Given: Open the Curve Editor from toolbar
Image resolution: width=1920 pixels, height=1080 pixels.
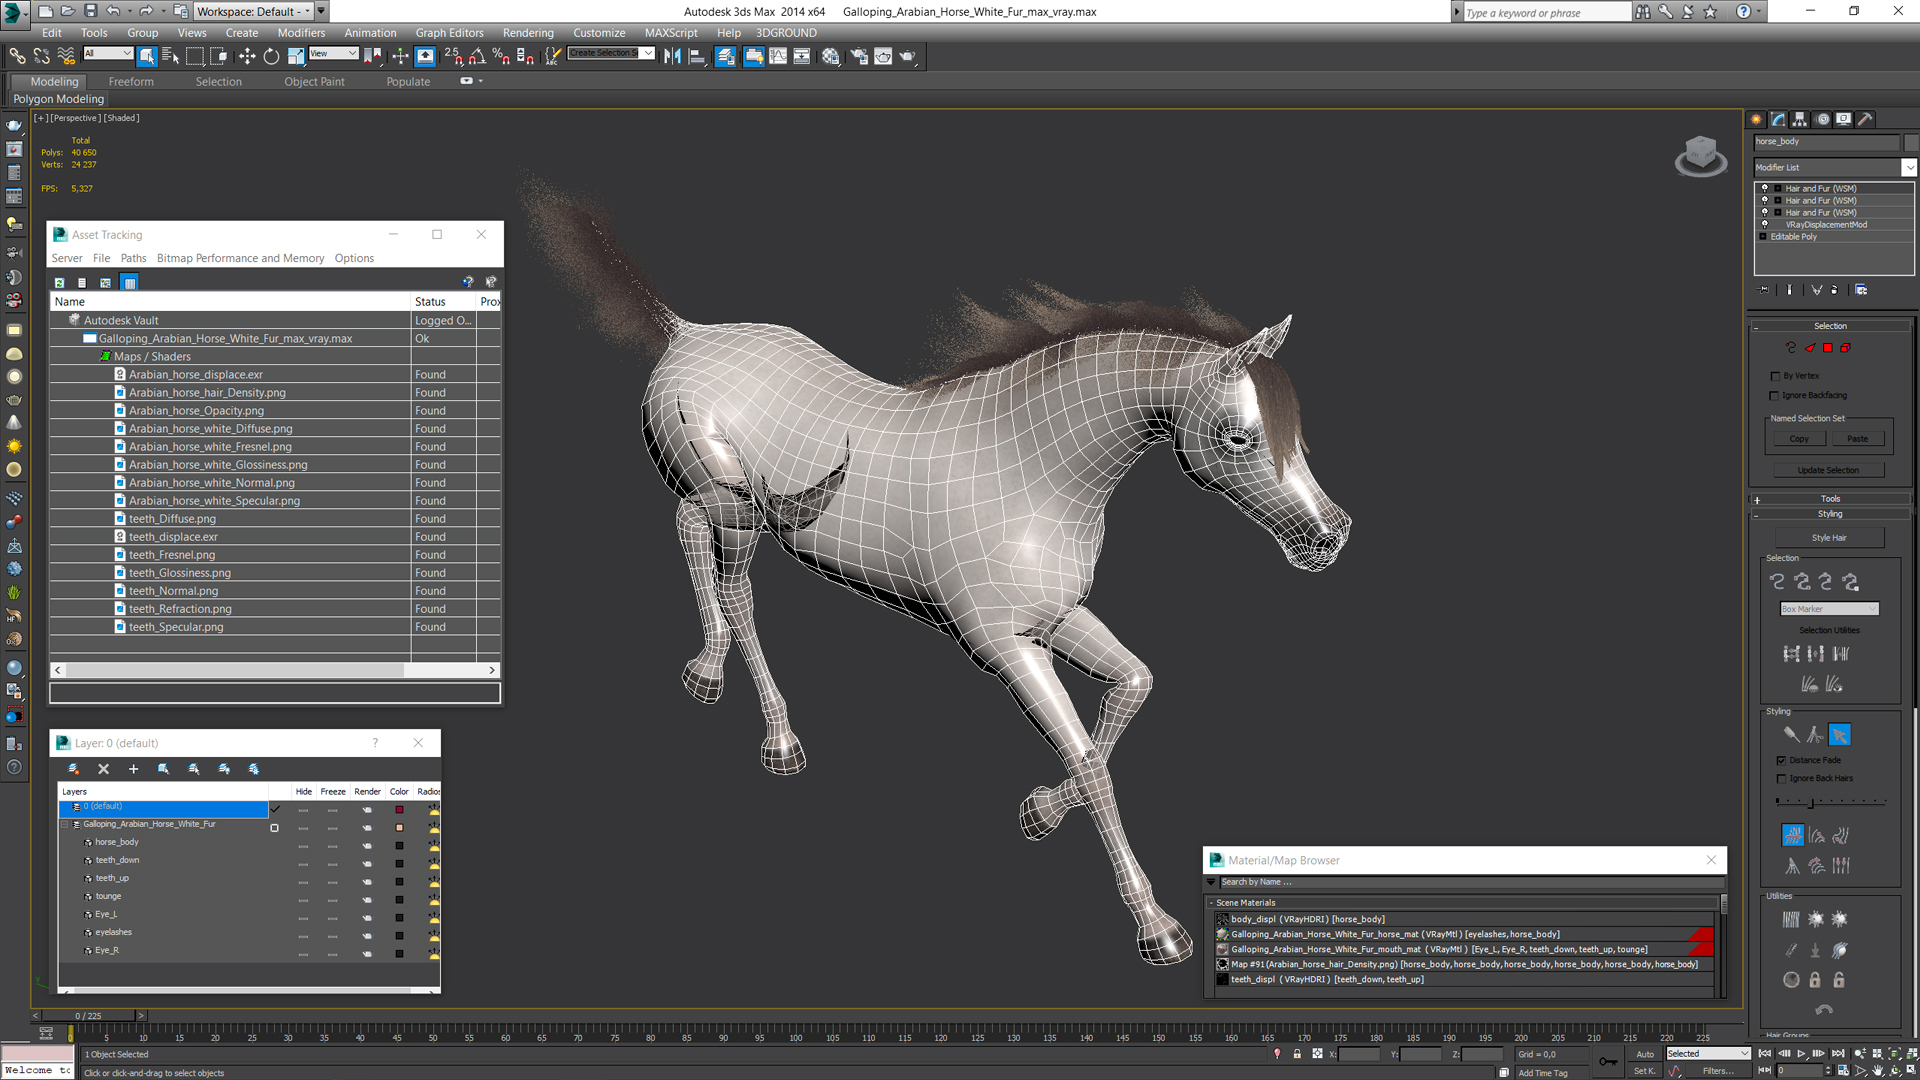Looking at the screenshot, I should (x=777, y=56).
